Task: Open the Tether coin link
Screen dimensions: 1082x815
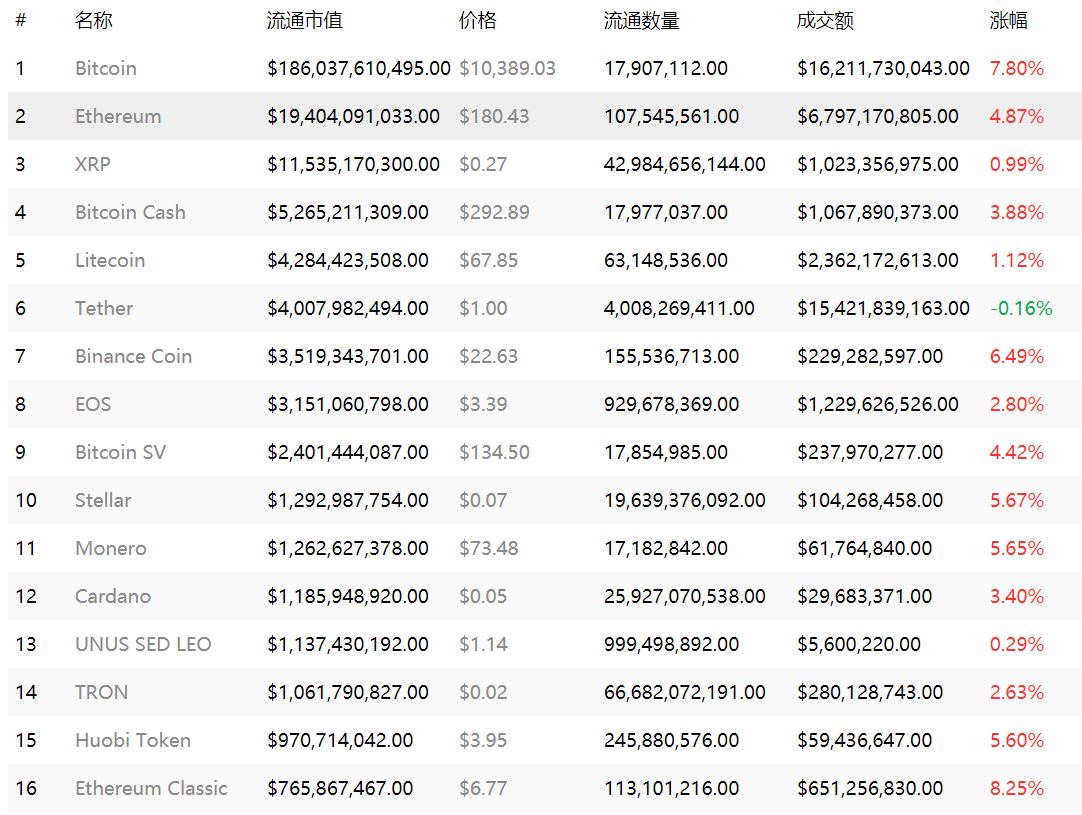Action: 104,309
